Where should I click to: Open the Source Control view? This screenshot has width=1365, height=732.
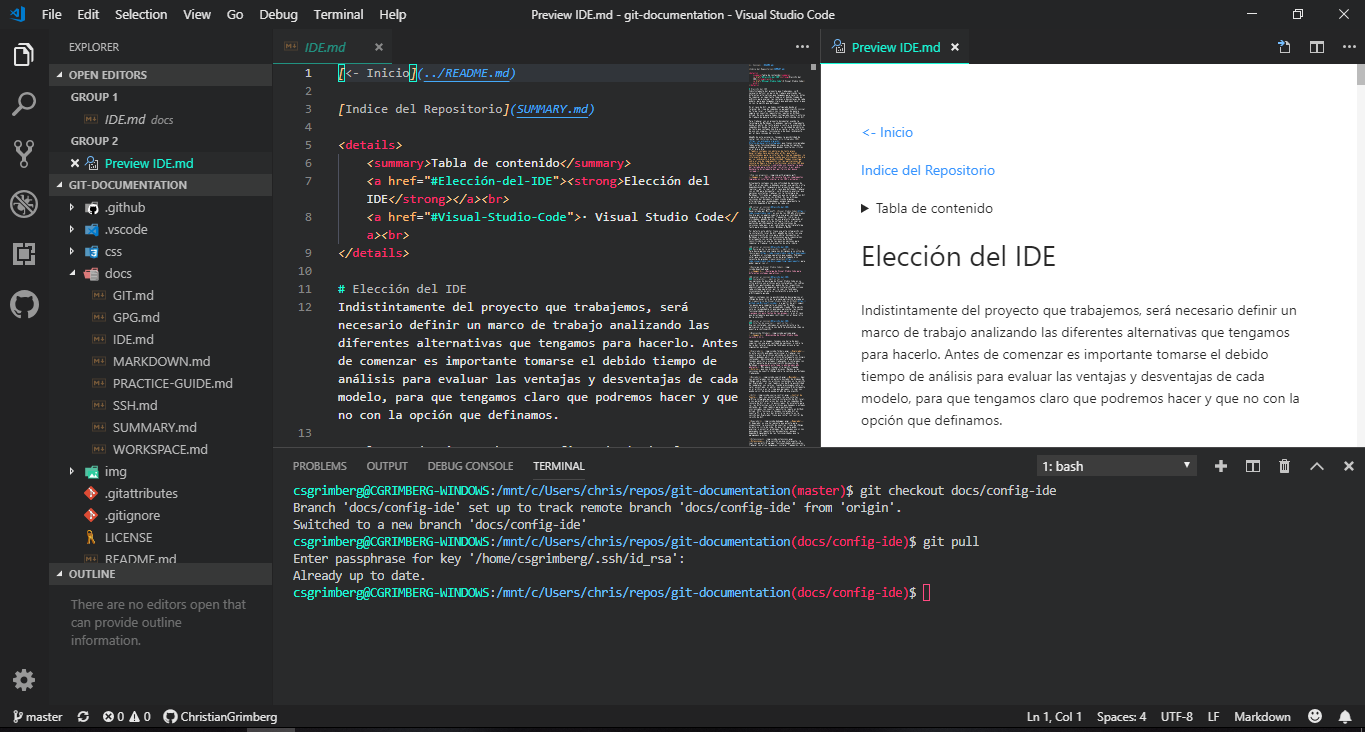(24, 154)
